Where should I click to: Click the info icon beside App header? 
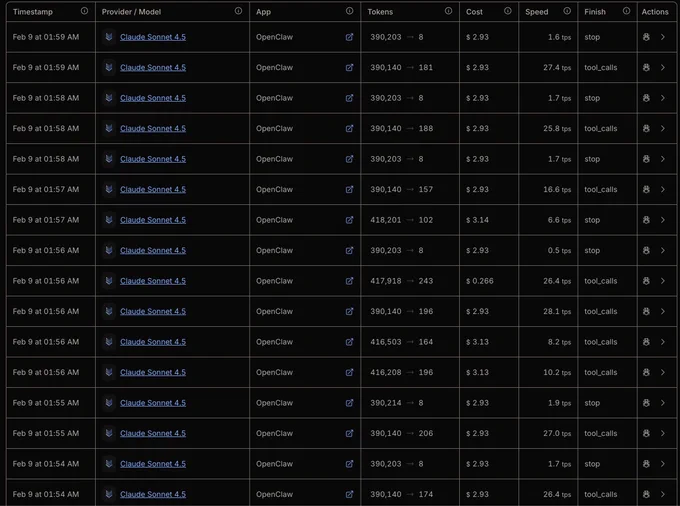[350, 11]
